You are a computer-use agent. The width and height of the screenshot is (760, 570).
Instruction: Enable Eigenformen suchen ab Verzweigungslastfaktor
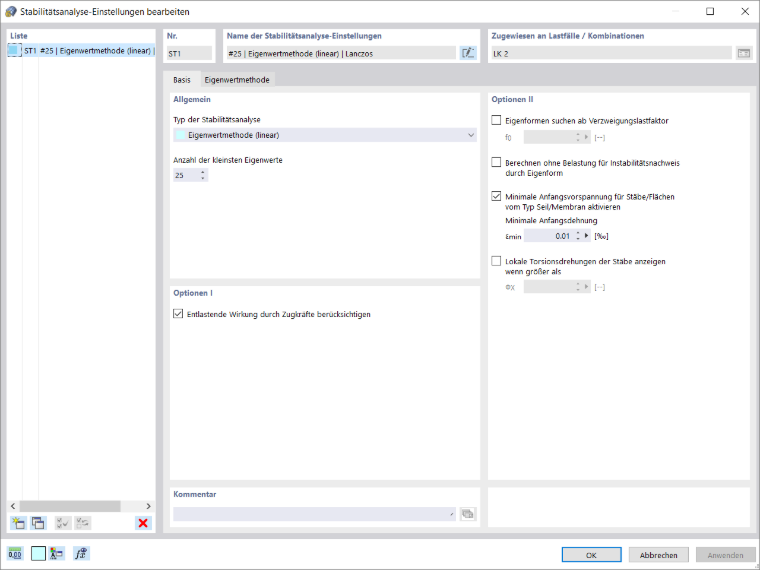pyautogui.click(x=496, y=120)
